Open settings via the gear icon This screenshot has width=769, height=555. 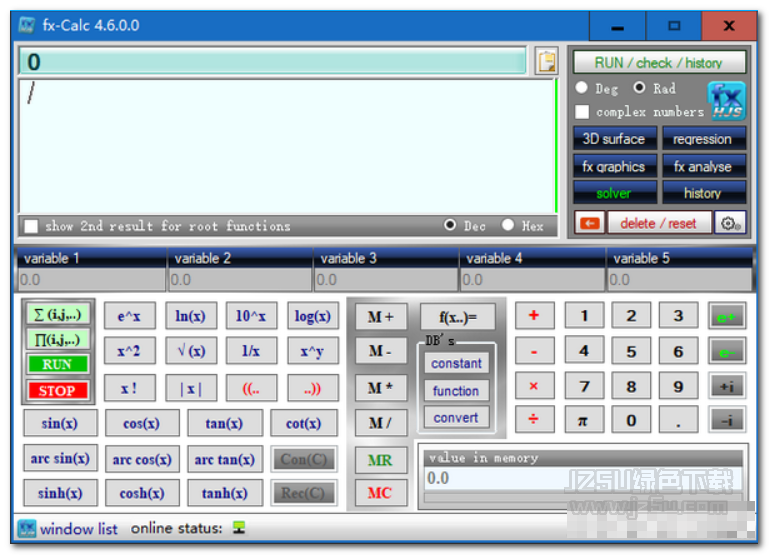pos(730,224)
